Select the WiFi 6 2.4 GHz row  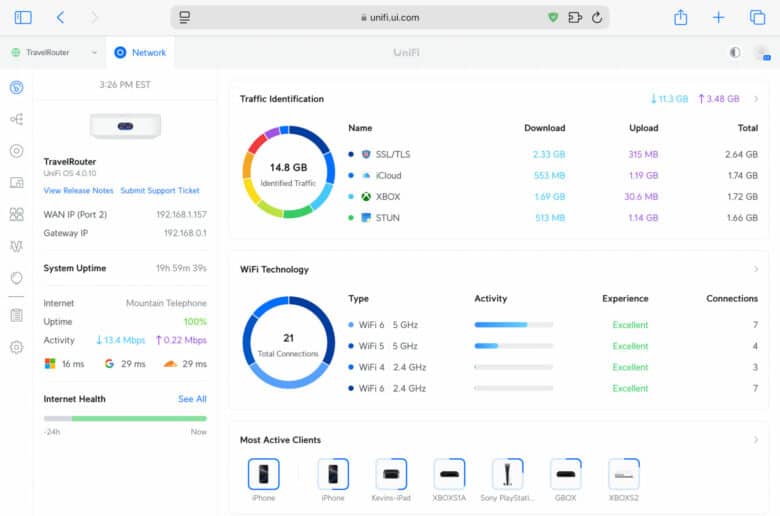tap(553, 388)
